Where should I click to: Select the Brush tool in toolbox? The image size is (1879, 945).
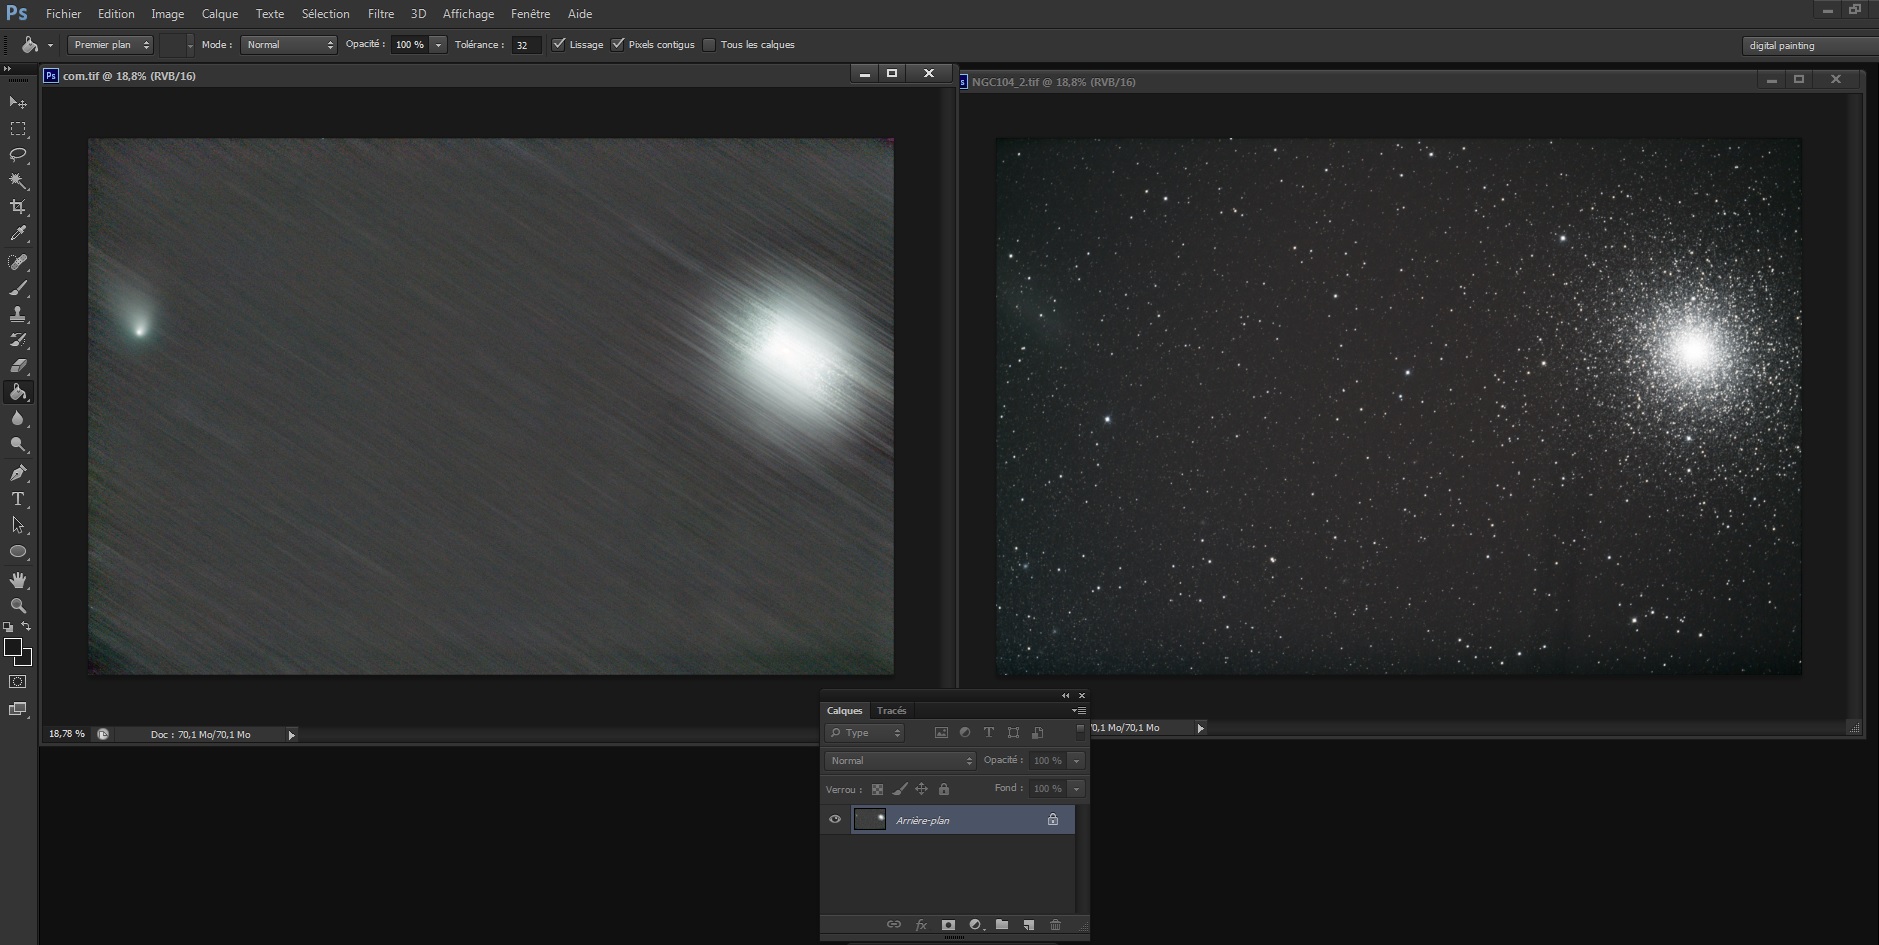click(18, 288)
